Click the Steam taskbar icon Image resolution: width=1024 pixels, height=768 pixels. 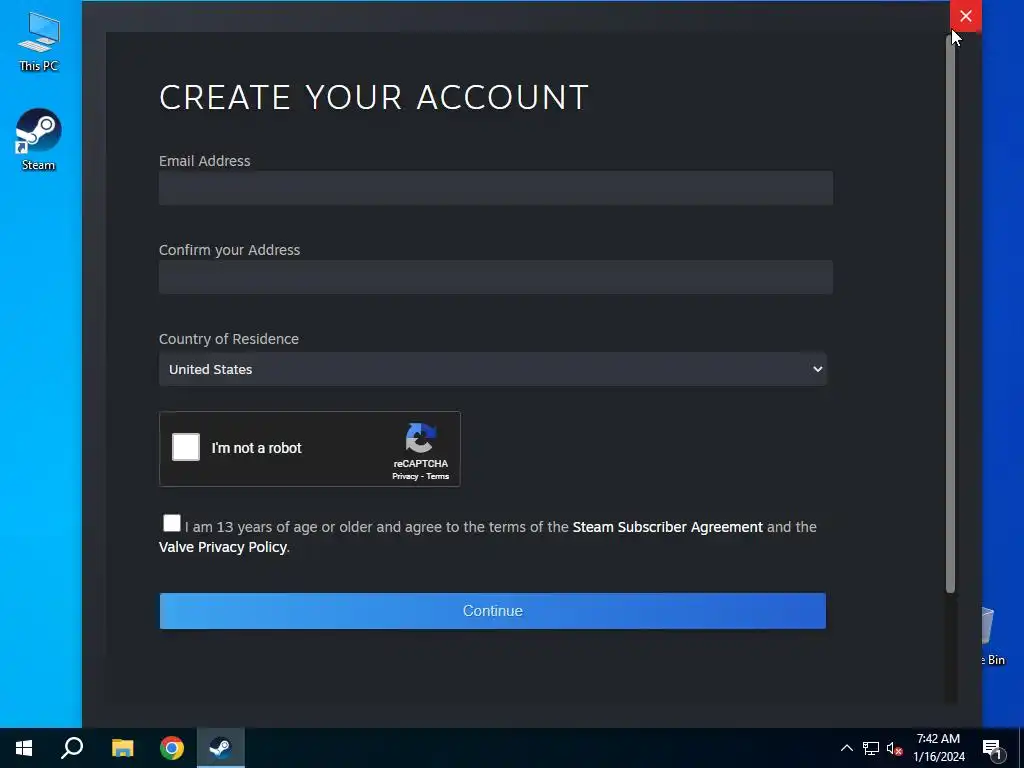click(x=221, y=748)
